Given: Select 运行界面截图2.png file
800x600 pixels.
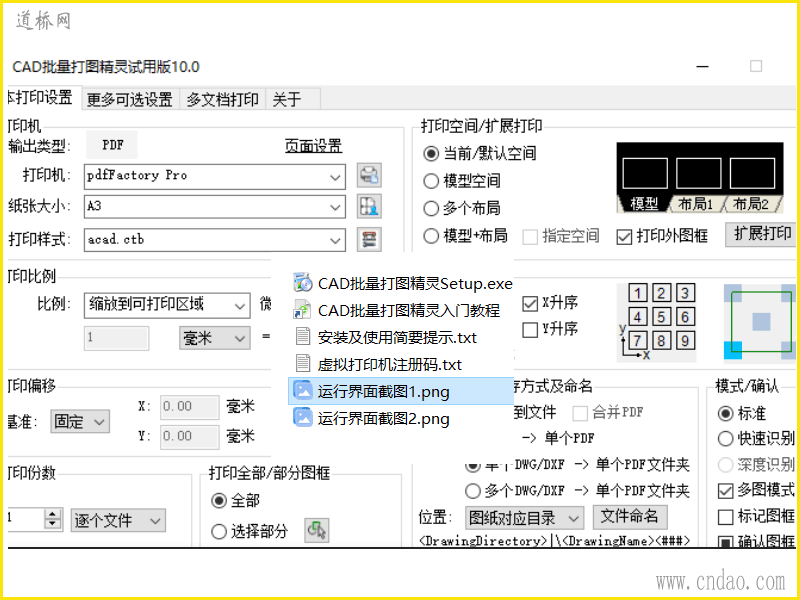Looking at the screenshot, I should click(371, 418).
